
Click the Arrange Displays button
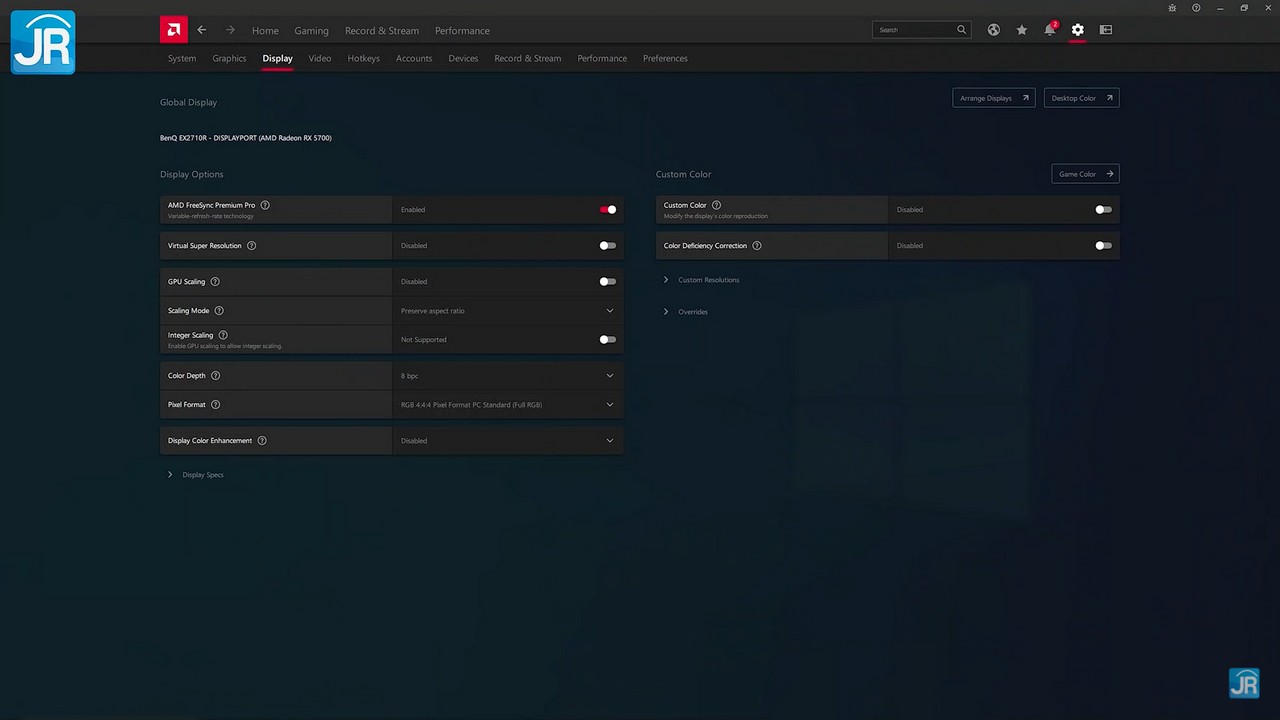993,98
